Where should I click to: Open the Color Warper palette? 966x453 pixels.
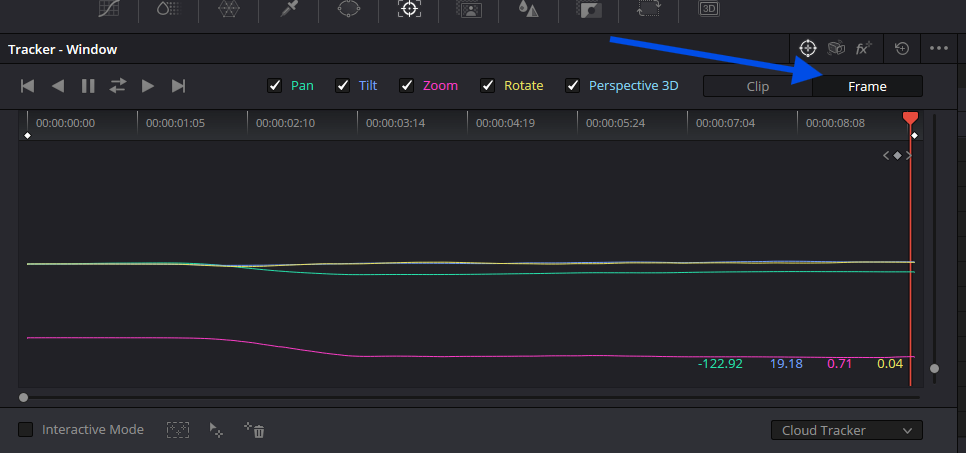coord(228,9)
